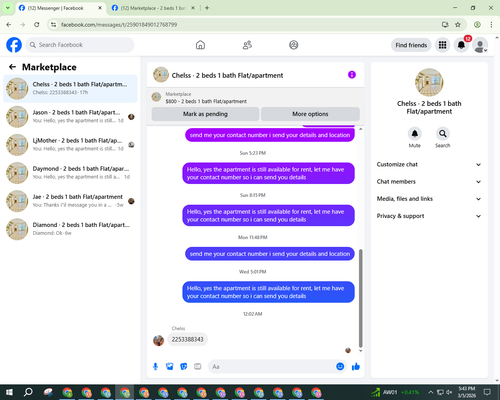This screenshot has width=500, height=400.
Task: Click the chat message scrollbar thumb
Action: pos(360,298)
